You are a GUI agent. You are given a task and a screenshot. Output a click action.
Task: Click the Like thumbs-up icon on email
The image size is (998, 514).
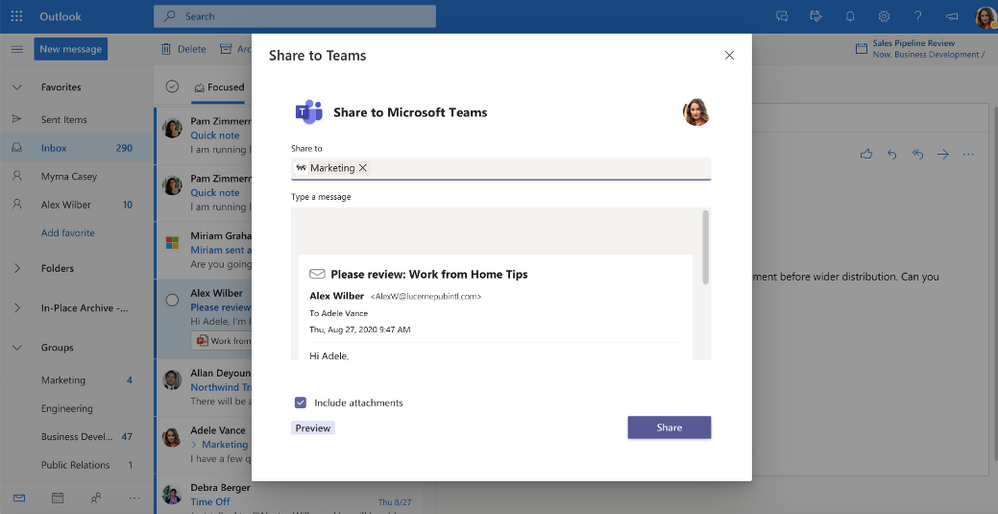866,154
